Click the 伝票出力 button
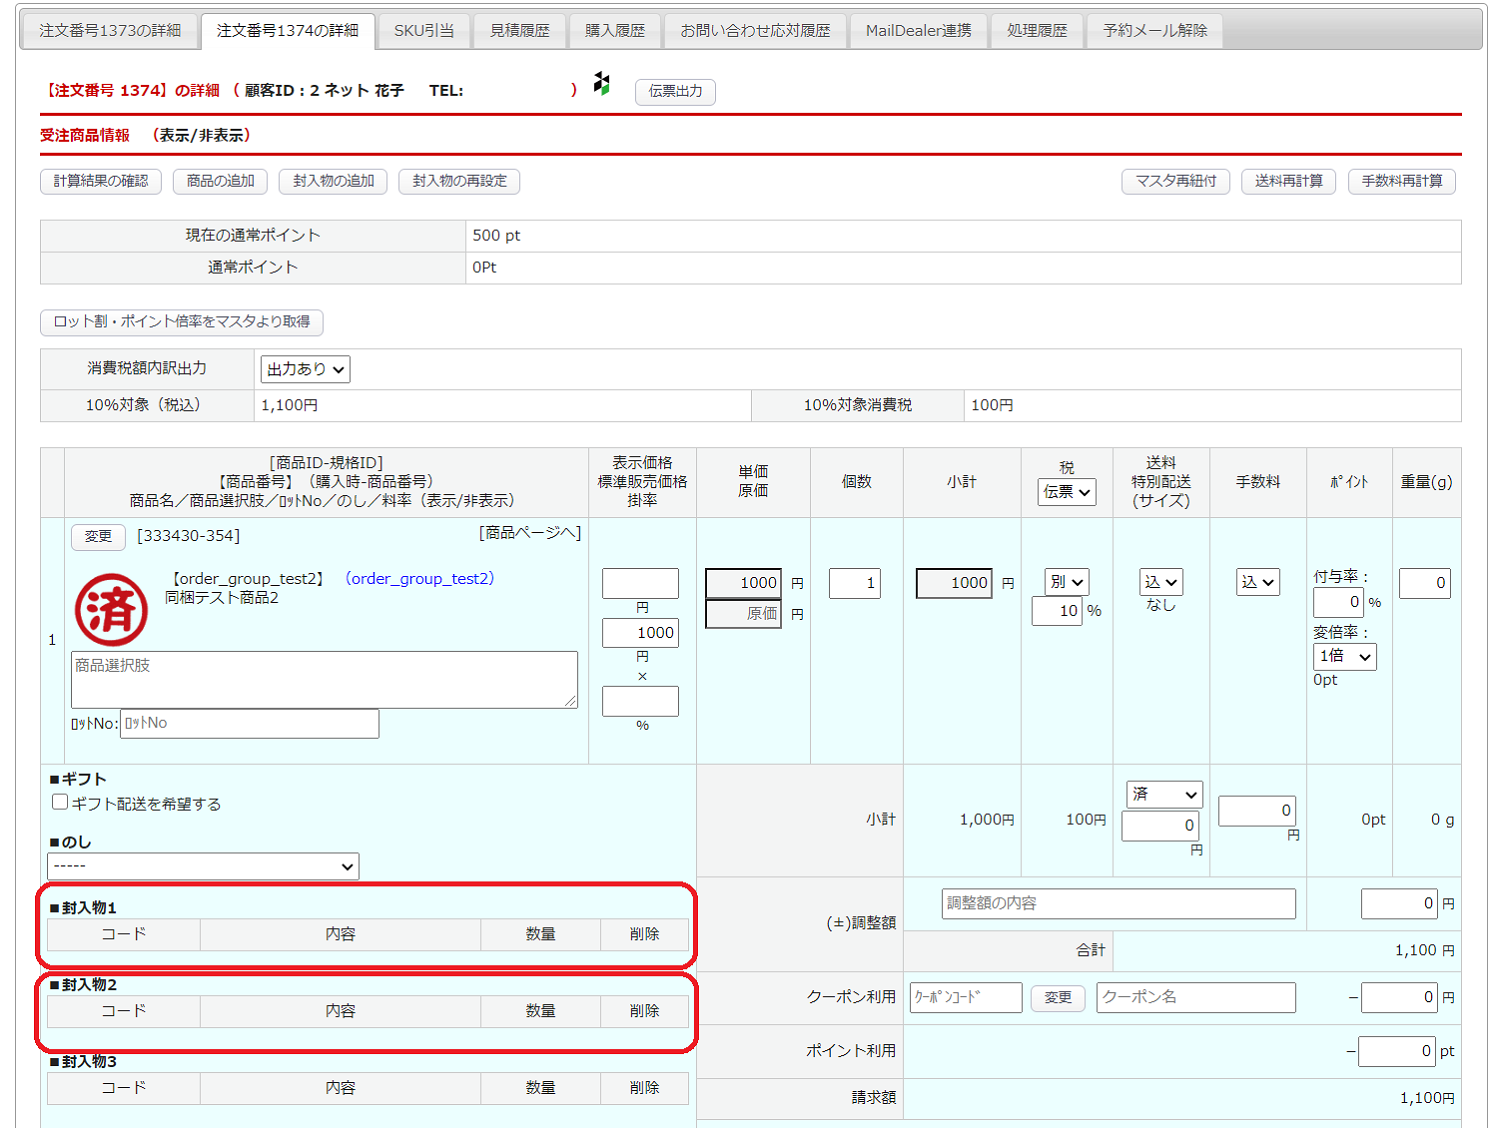The width and height of the screenshot is (1500, 1128). coord(675,91)
